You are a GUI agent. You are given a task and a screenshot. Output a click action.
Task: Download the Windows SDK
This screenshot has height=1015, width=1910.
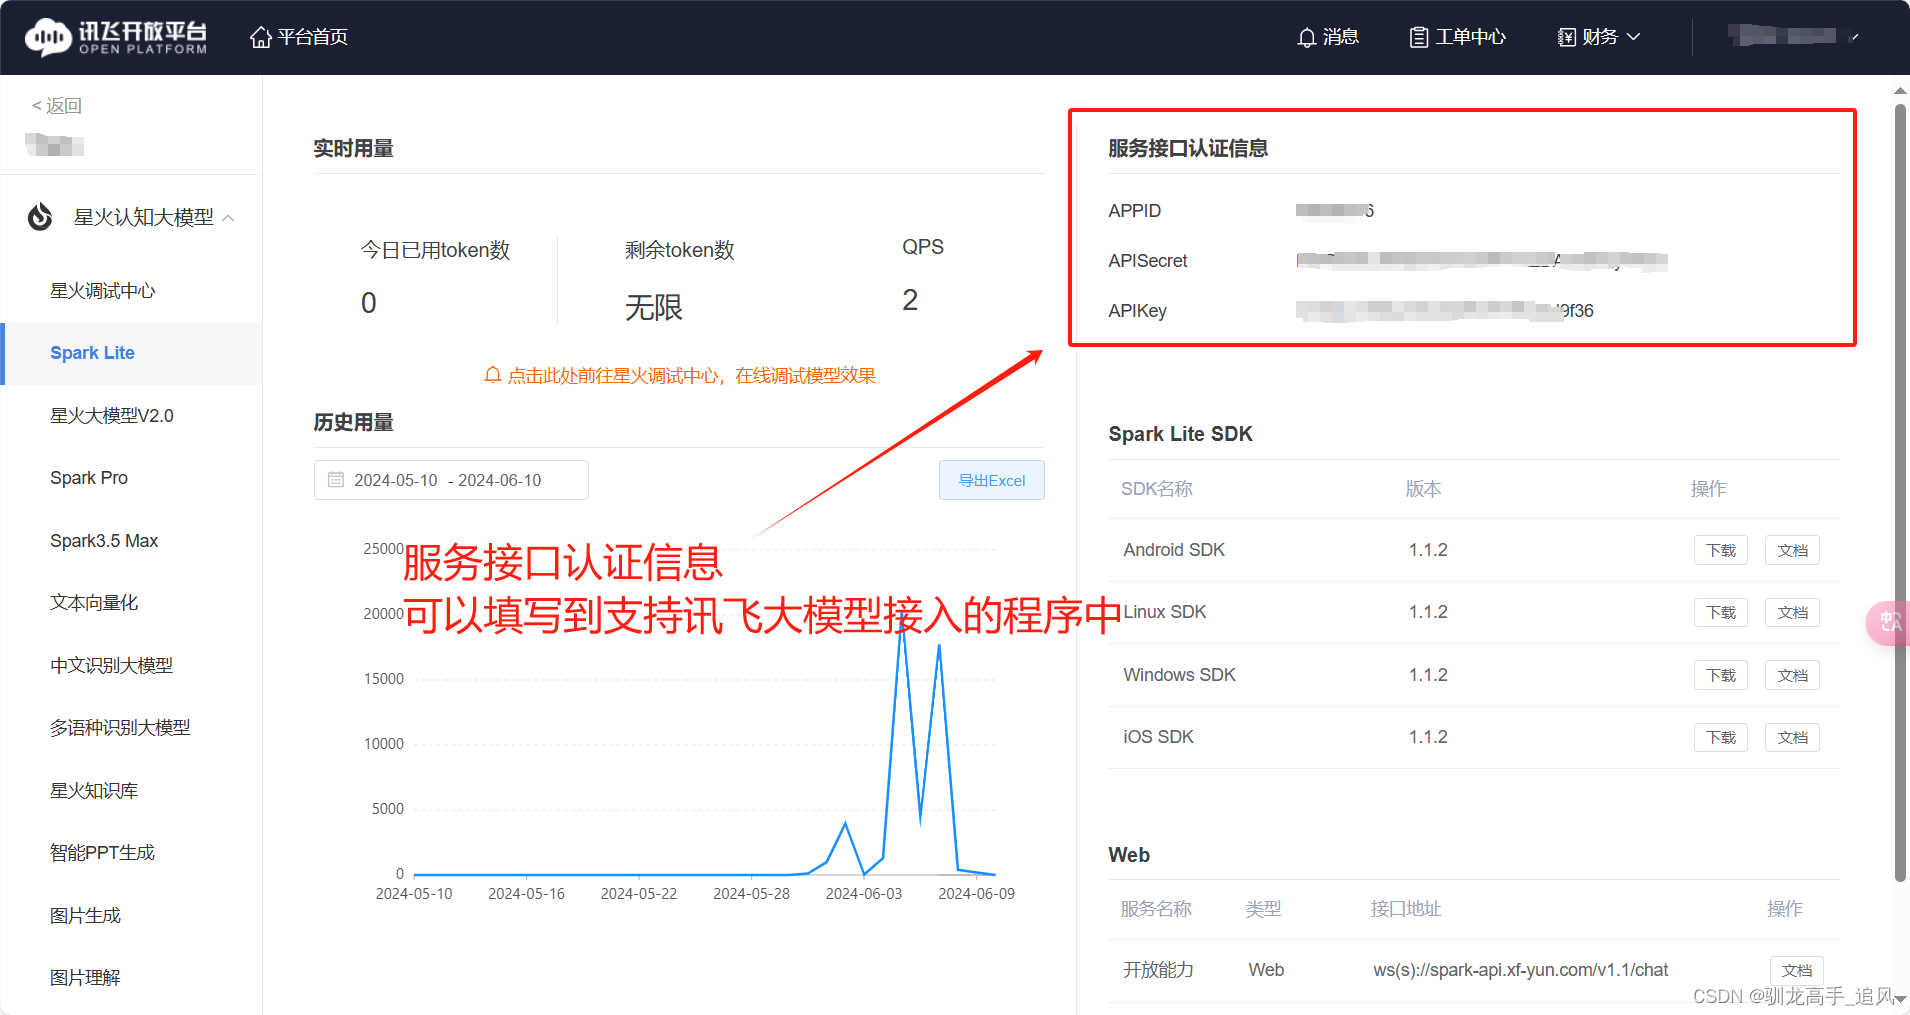point(1721,675)
